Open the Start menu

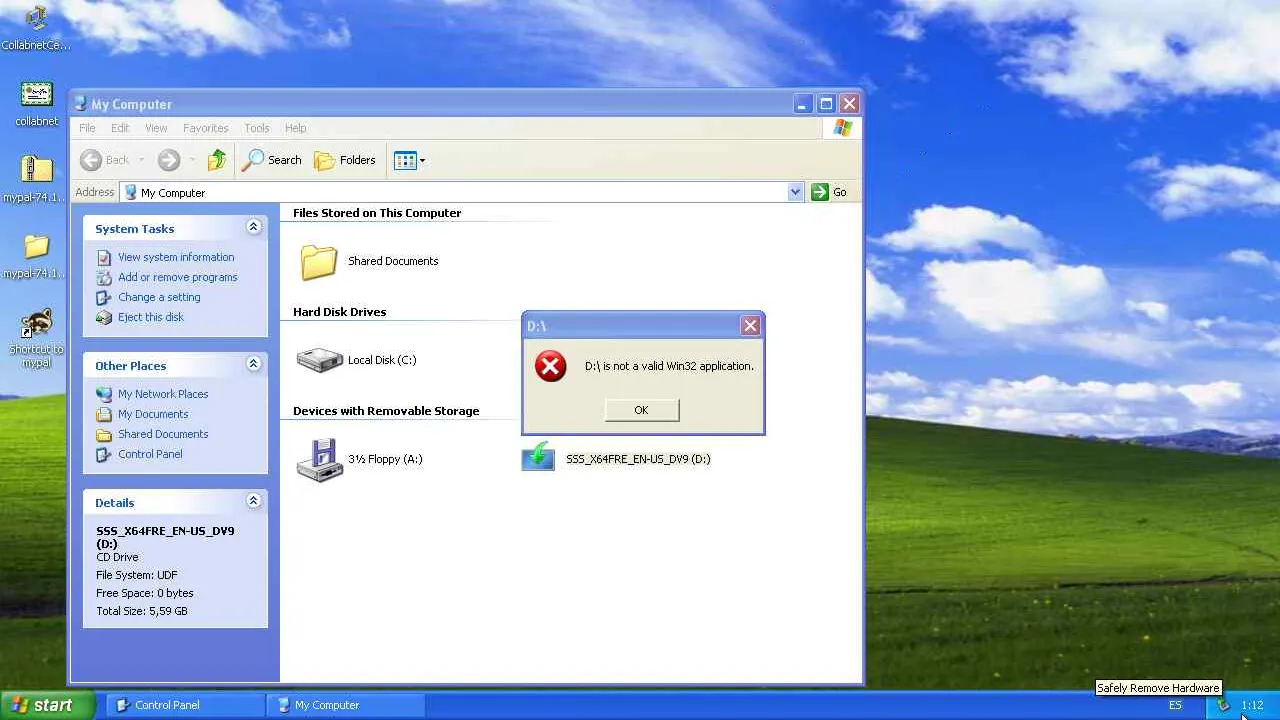pos(48,705)
